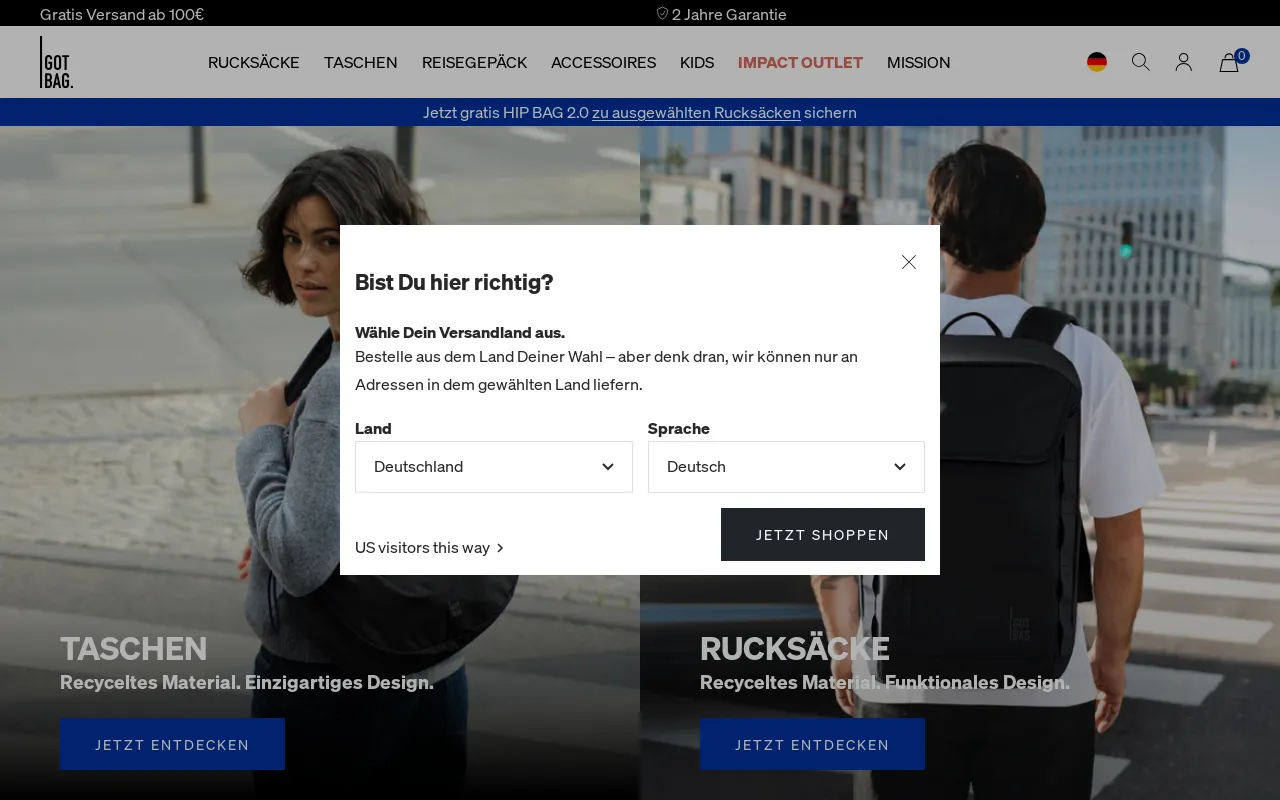This screenshot has width=1280, height=800.
Task: Open the Taschen navigation menu
Action: [361, 62]
